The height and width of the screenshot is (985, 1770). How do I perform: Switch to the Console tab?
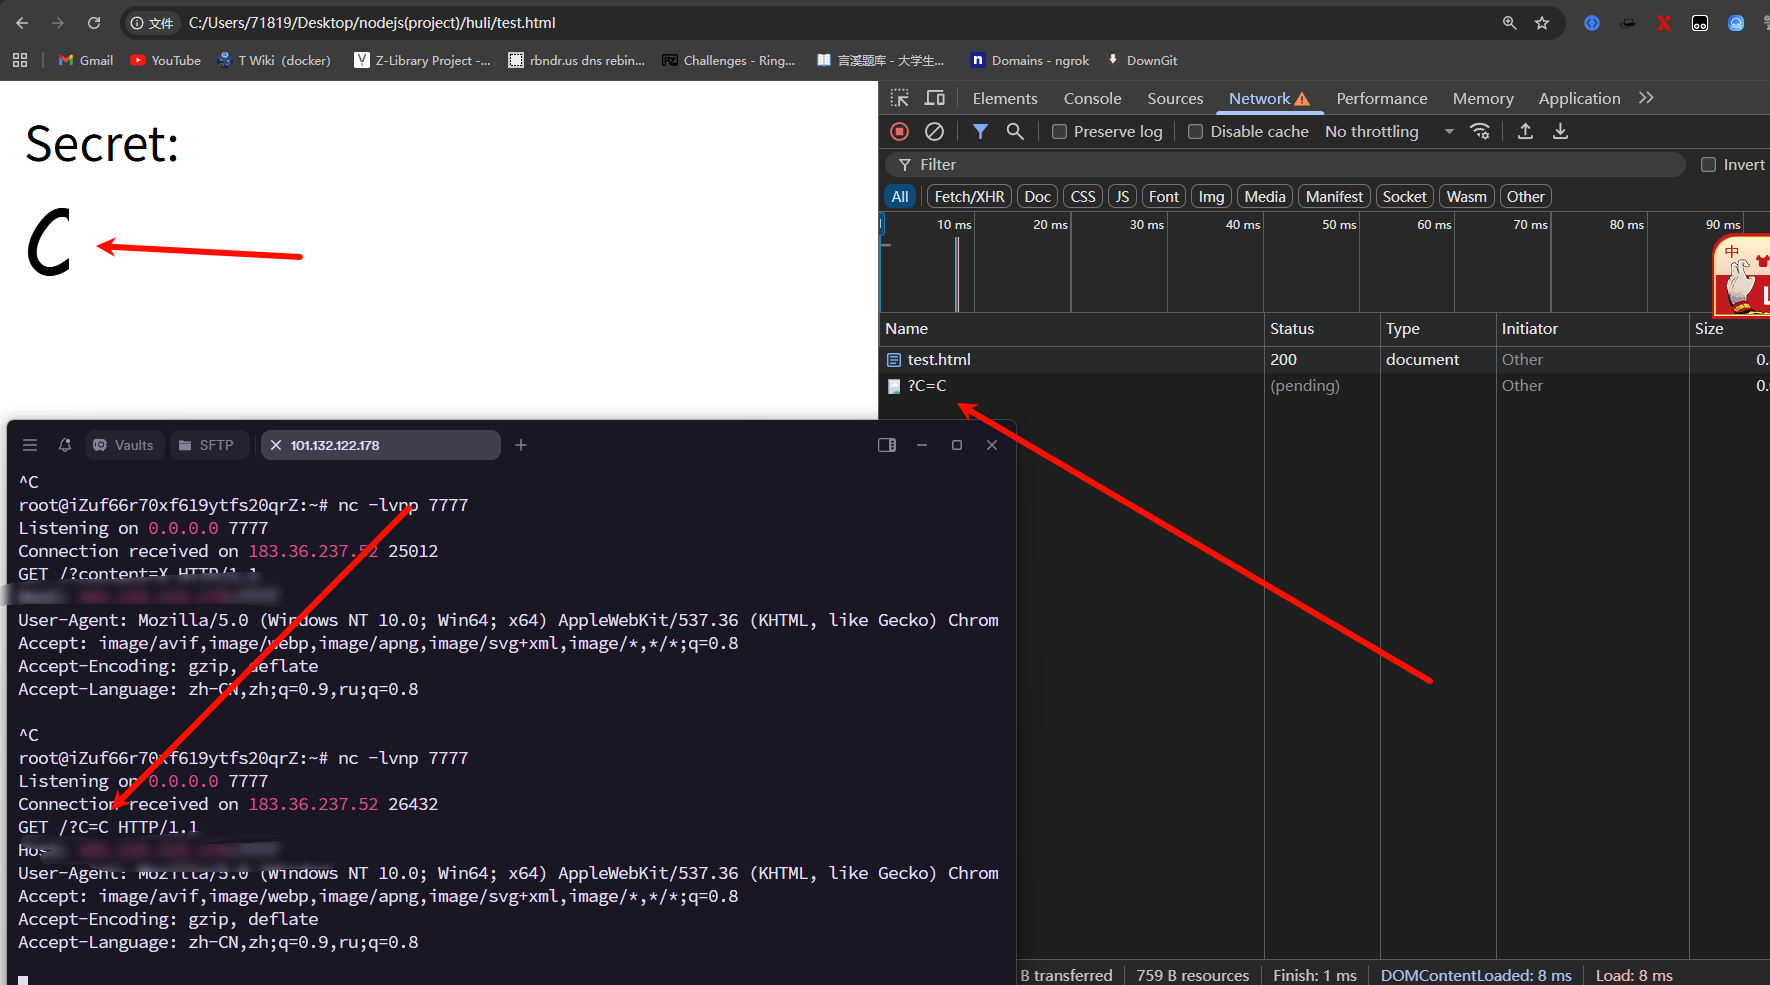(x=1092, y=98)
